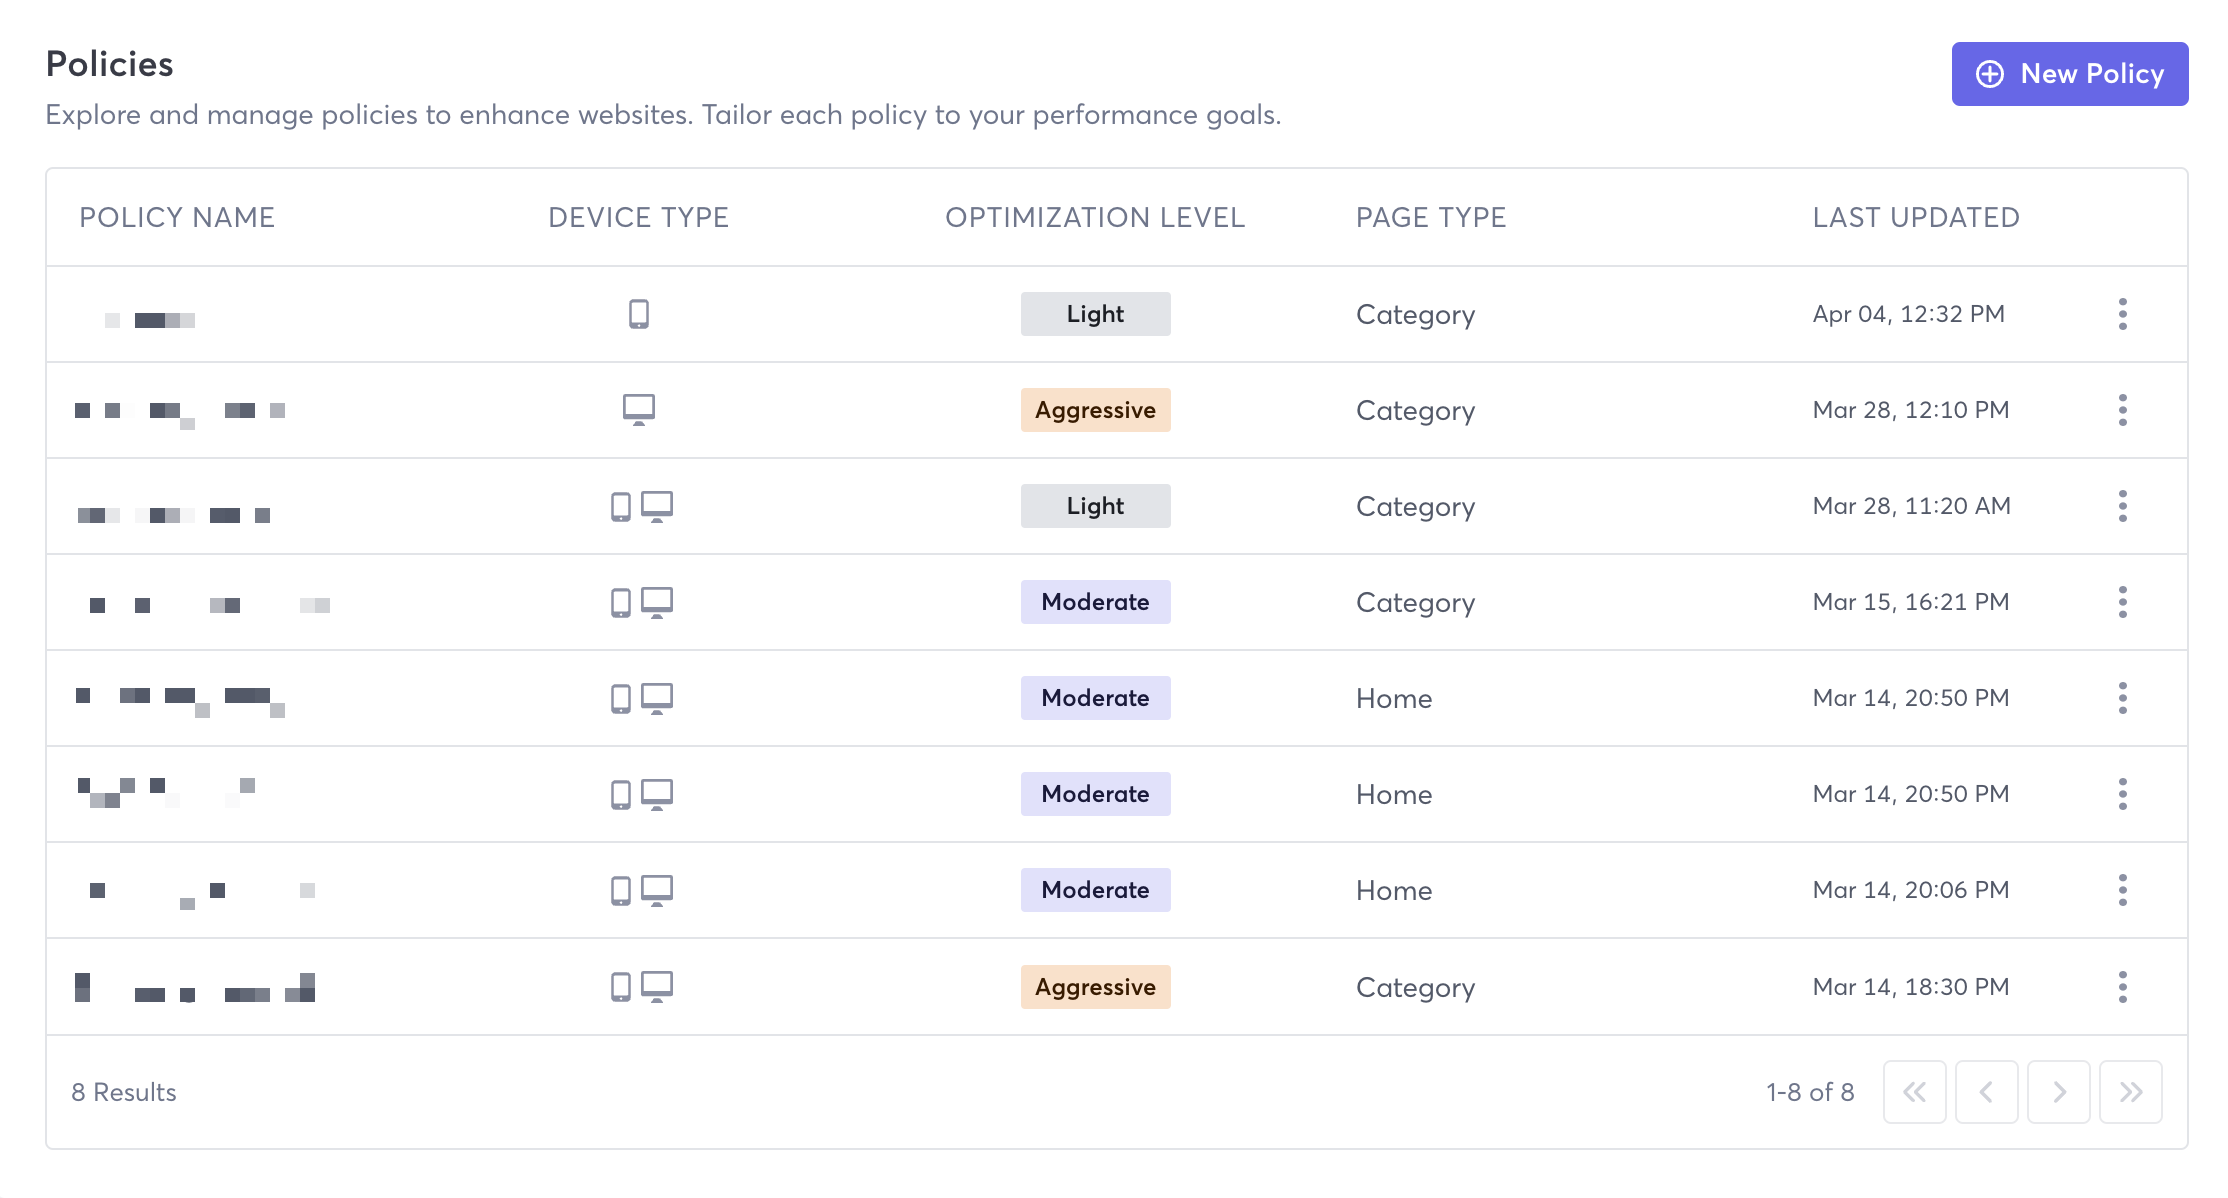Open three-dot menu for Mar 14, 20:06 PM row
Viewport: 2228px width, 1198px height.
click(2122, 890)
